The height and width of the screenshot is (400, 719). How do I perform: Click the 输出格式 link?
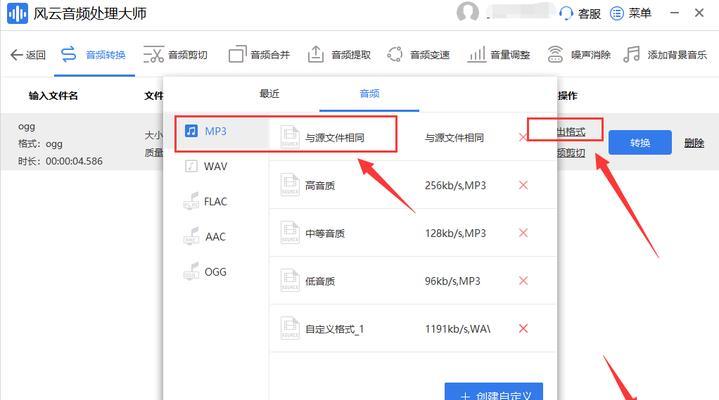pos(571,132)
